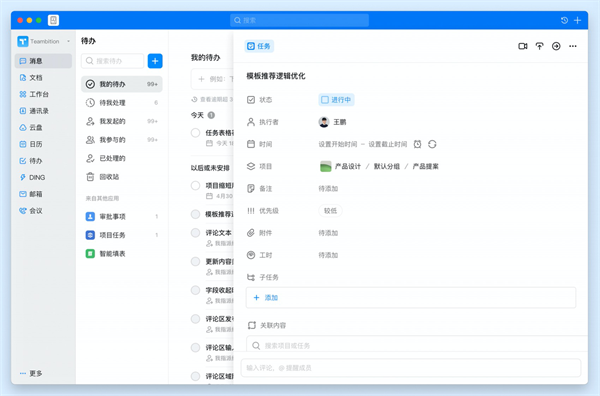The image size is (600, 396).
Task: Set the task deadline 设置截止时间
Action: (x=388, y=144)
